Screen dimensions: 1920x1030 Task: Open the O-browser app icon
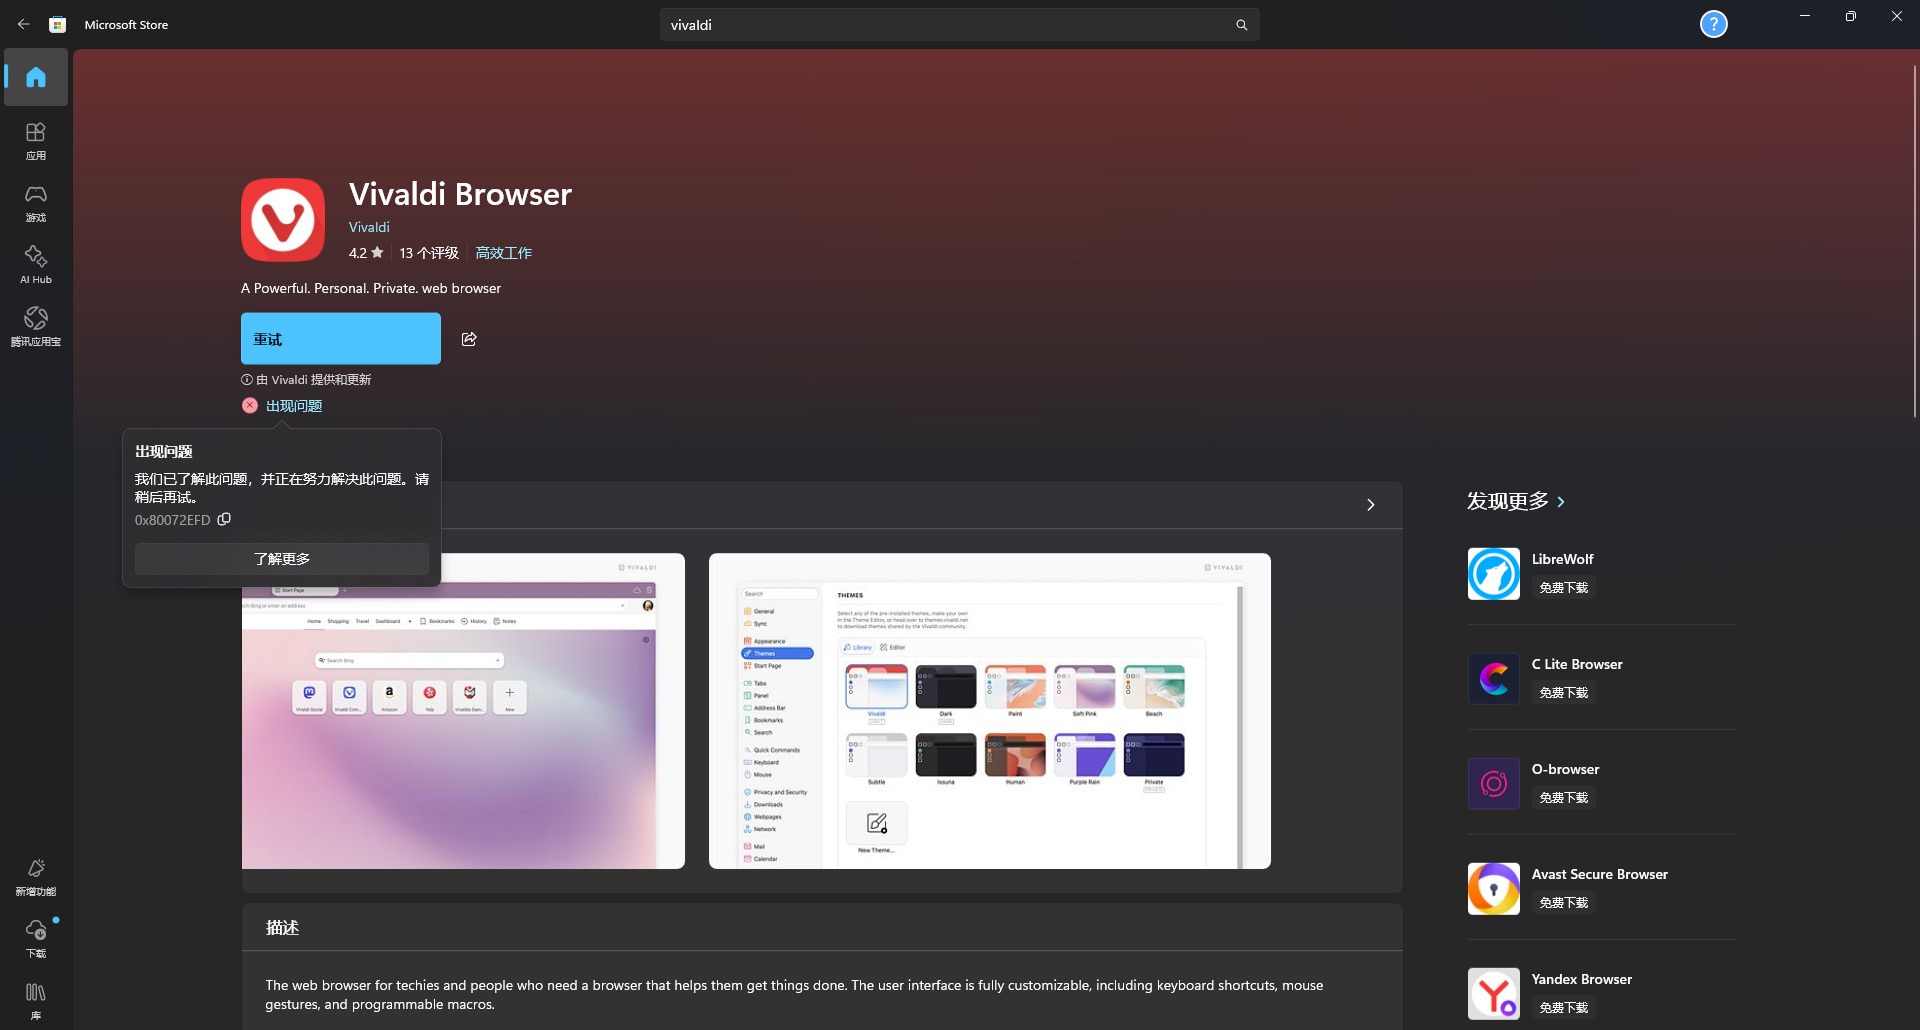pos(1493,784)
